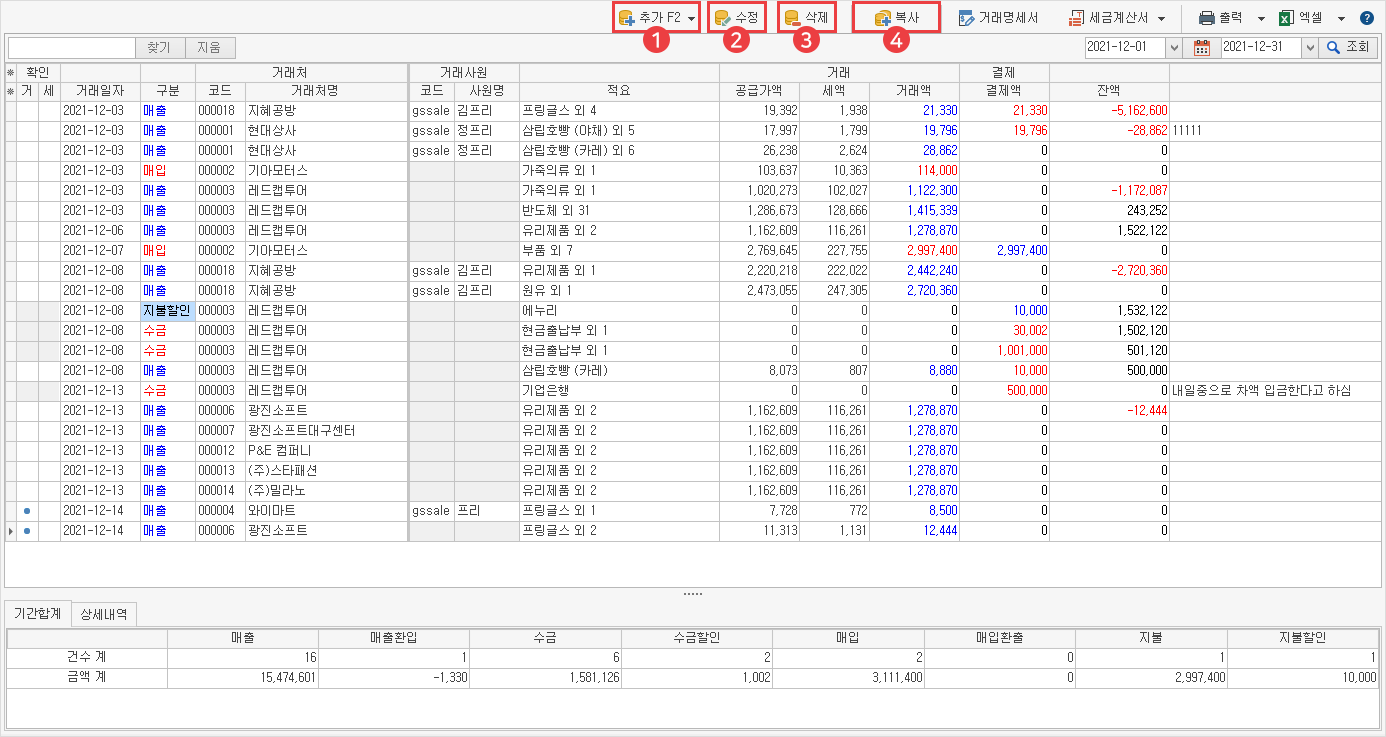Focus the search text box beside 찾기
This screenshot has height=737, width=1386.
point(71,47)
